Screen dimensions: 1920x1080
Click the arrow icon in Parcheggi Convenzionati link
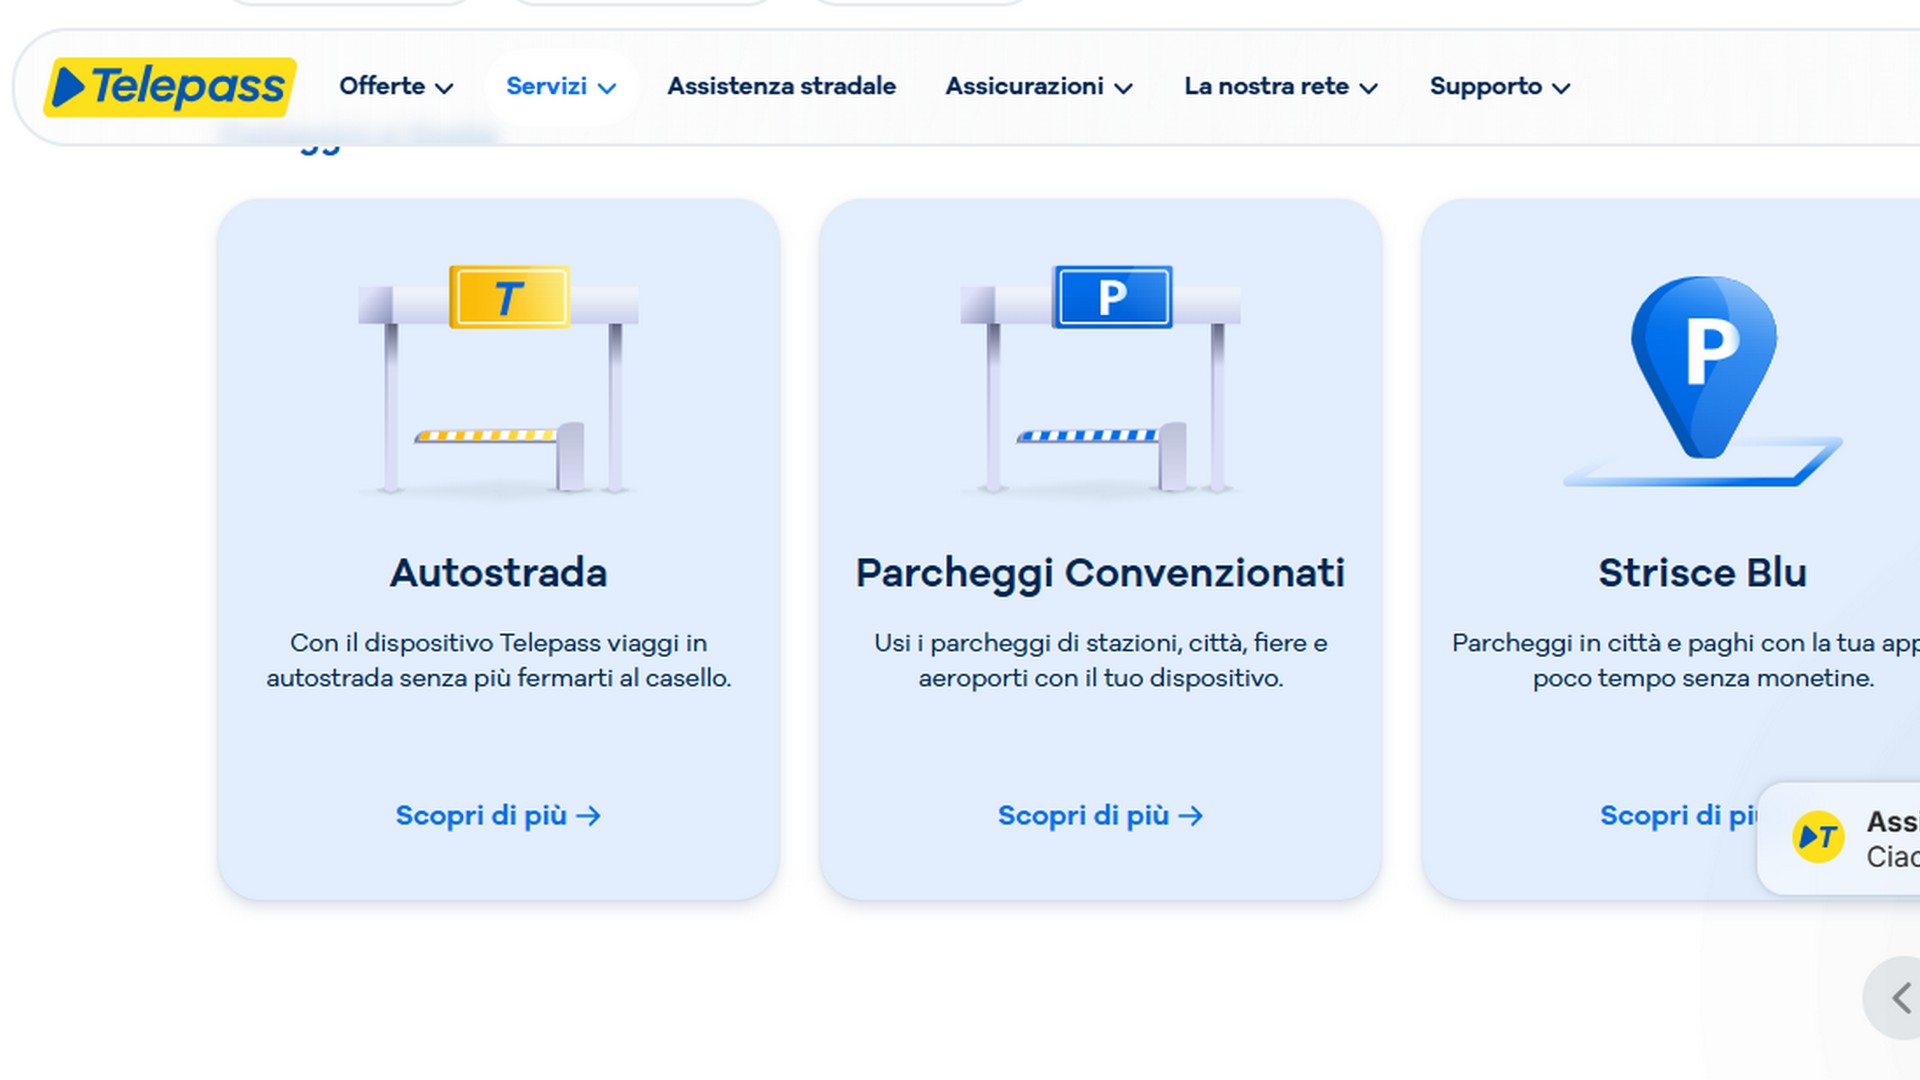(x=1191, y=817)
